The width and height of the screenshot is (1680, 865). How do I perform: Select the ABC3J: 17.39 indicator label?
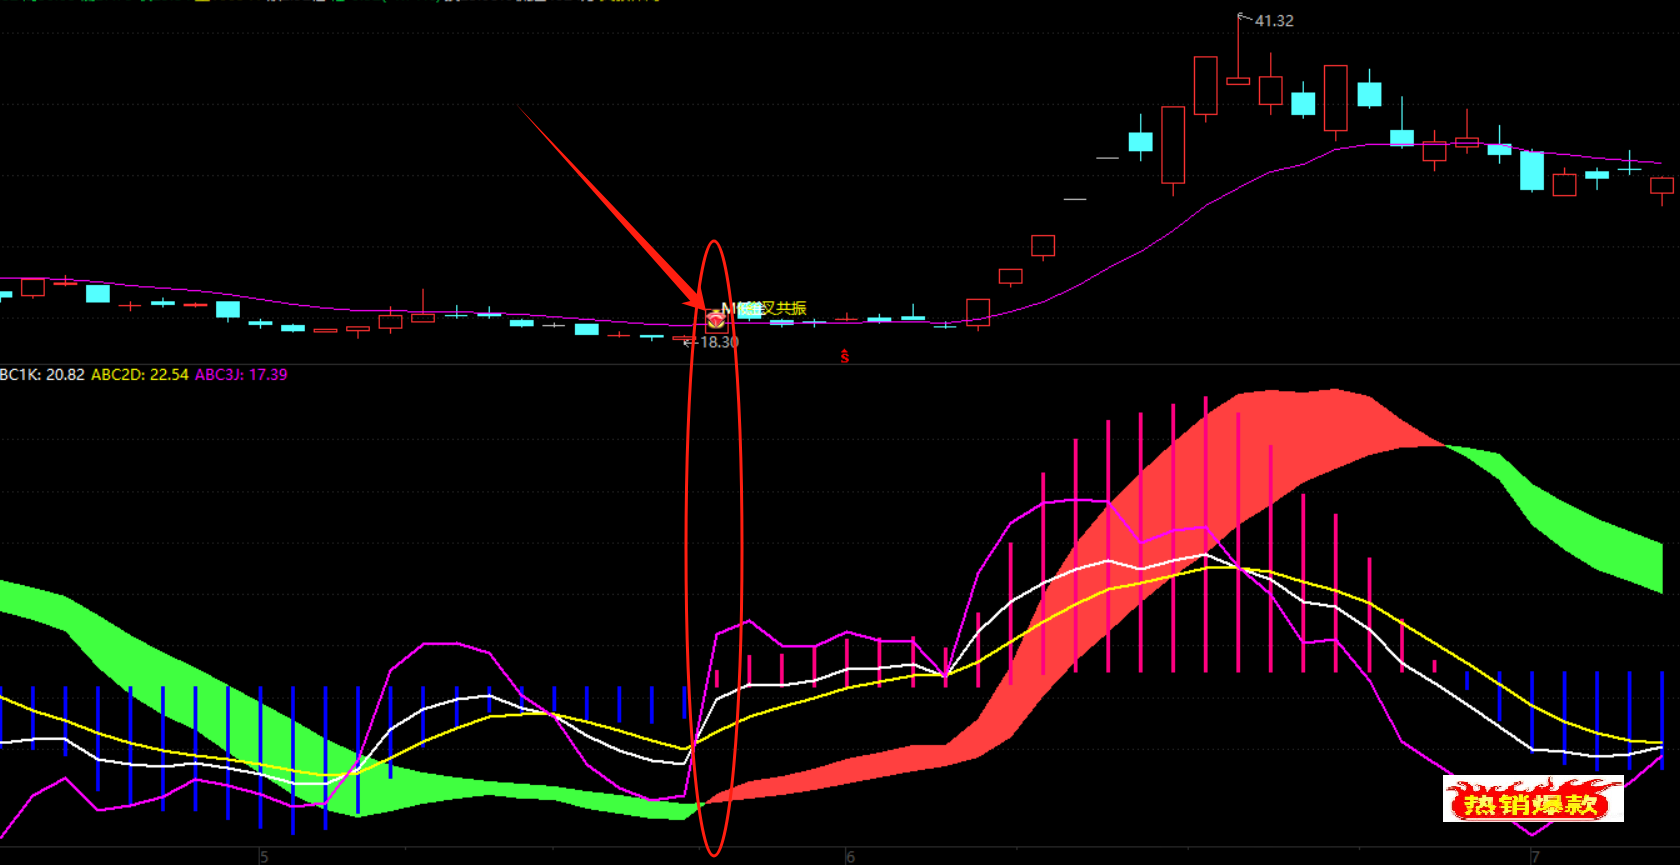[x=241, y=375]
